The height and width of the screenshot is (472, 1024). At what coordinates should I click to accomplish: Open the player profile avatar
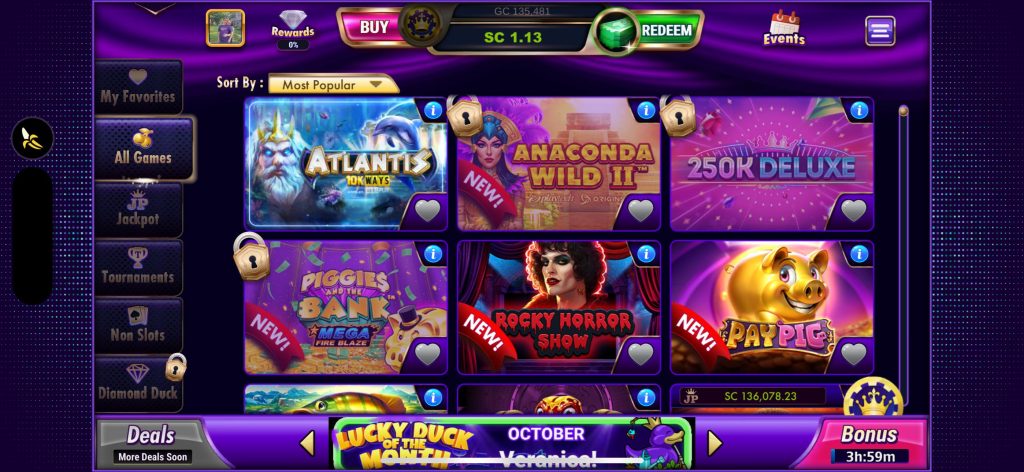[x=225, y=28]
